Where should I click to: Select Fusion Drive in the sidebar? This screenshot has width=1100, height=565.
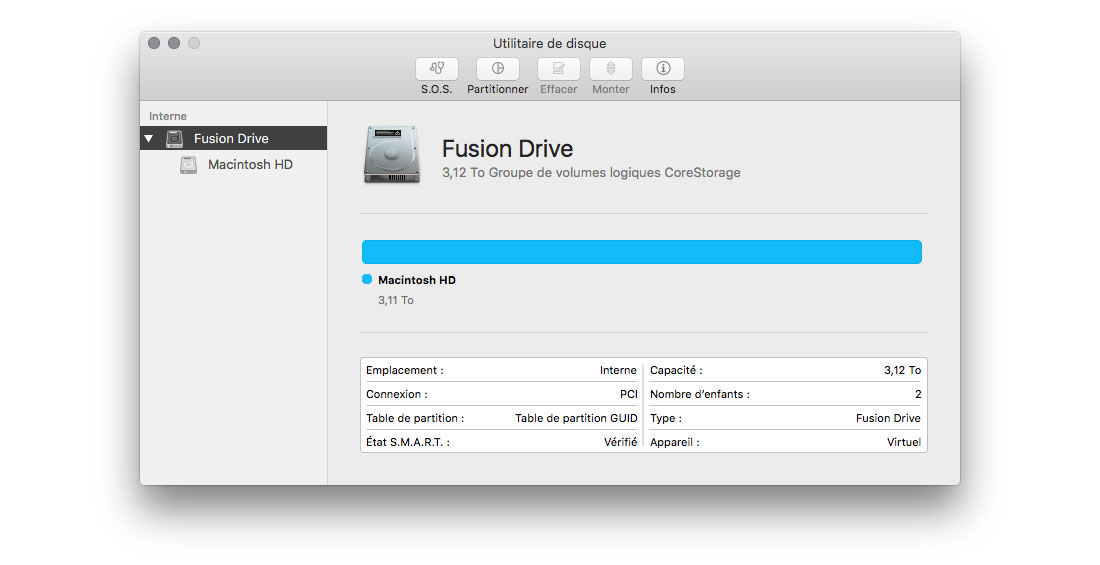click(234, 138)
